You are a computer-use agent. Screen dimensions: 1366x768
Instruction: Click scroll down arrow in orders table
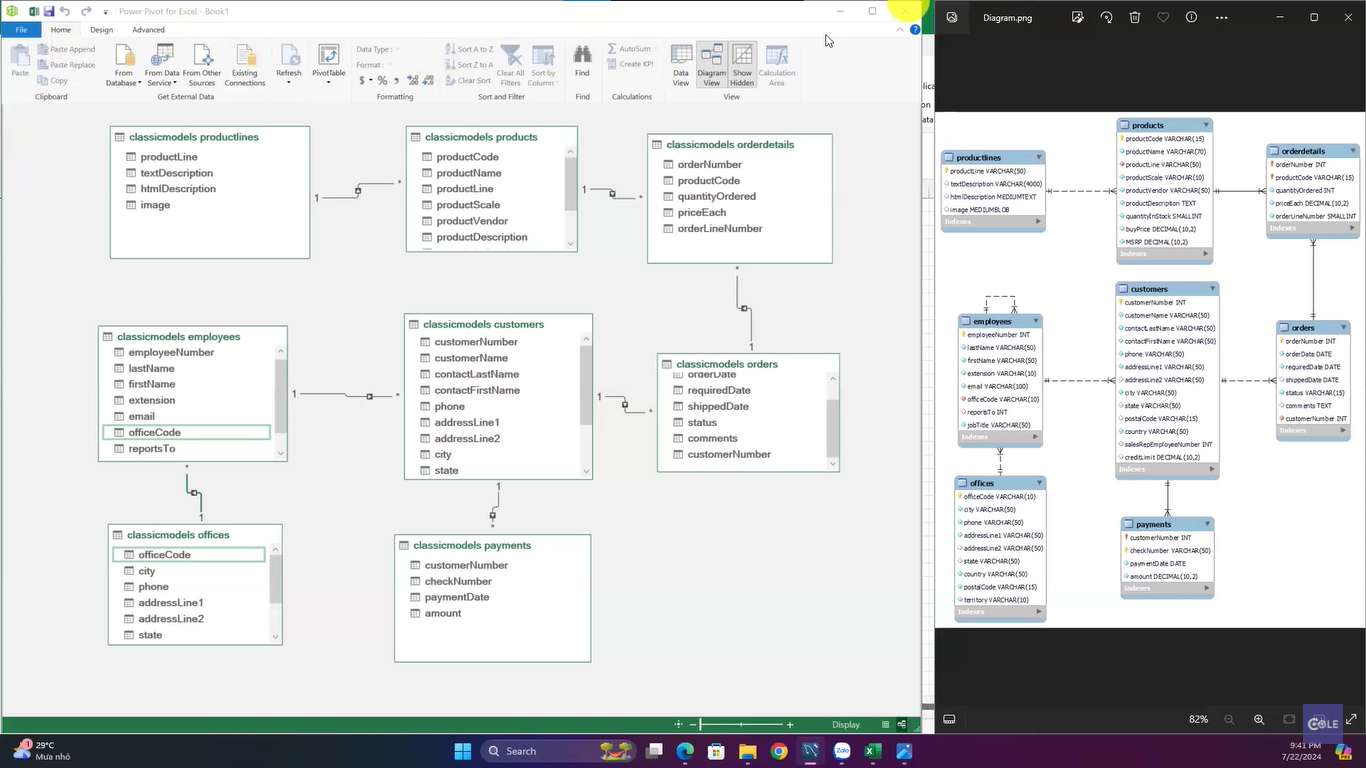(833, 463)
